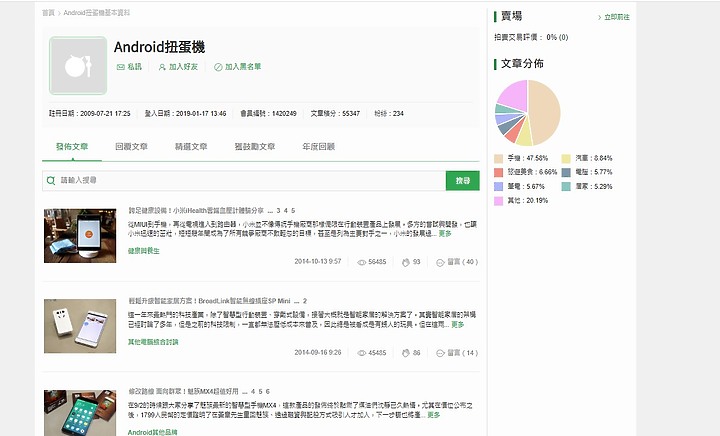Go to page 5 of iHealth article
Viewport: 720px width, 436px height.
(x=293, y=211)
